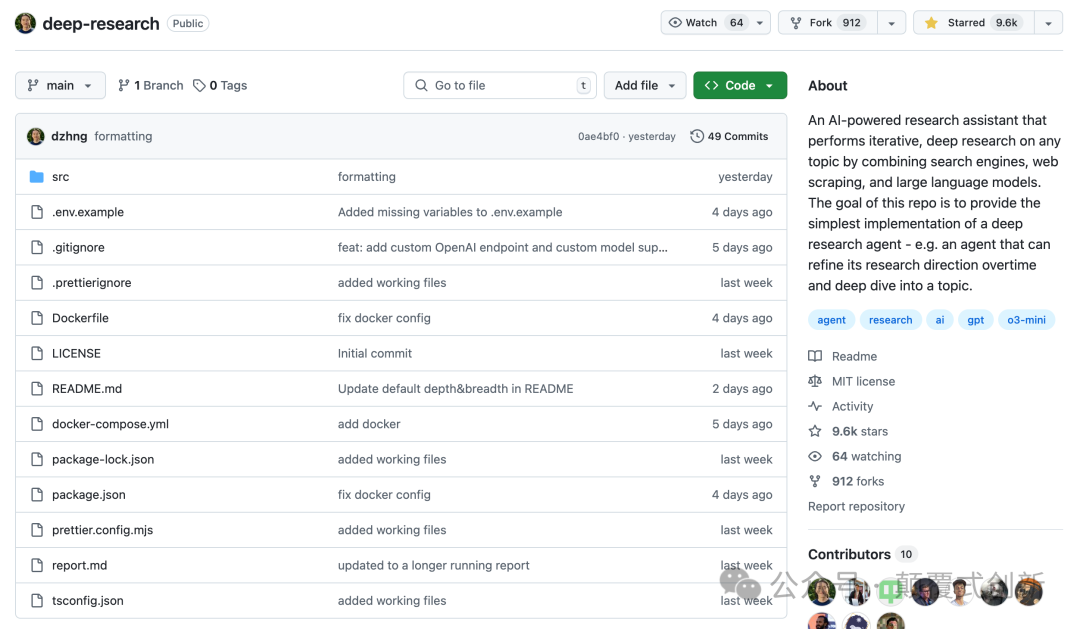Select the ai topic tag
Viewport: 1080px width, 629px height.
pyautogui.click(x=939, y=320)
